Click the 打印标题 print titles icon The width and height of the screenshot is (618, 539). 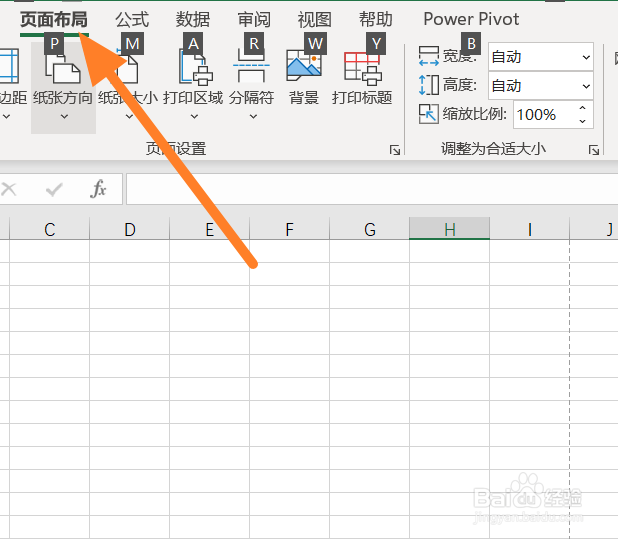tap(363, 68)
